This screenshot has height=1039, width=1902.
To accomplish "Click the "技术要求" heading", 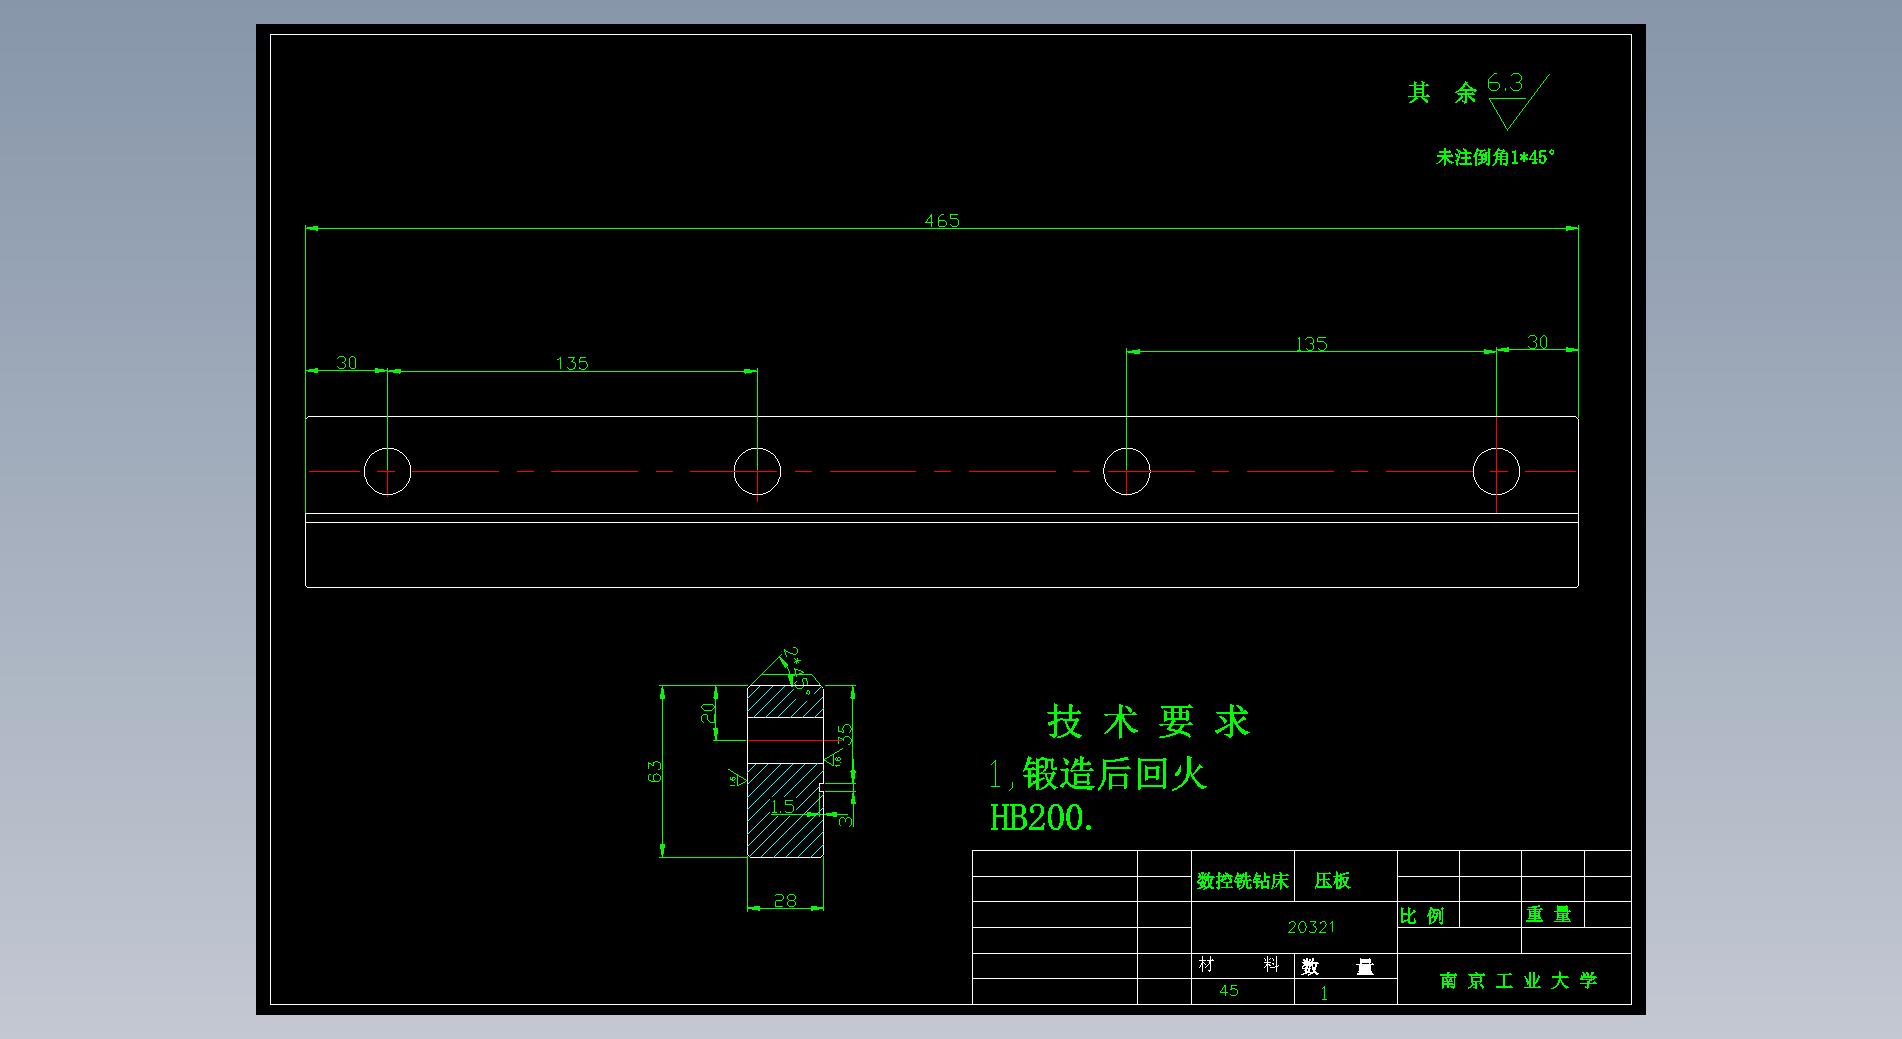I will pos(1148,721).
